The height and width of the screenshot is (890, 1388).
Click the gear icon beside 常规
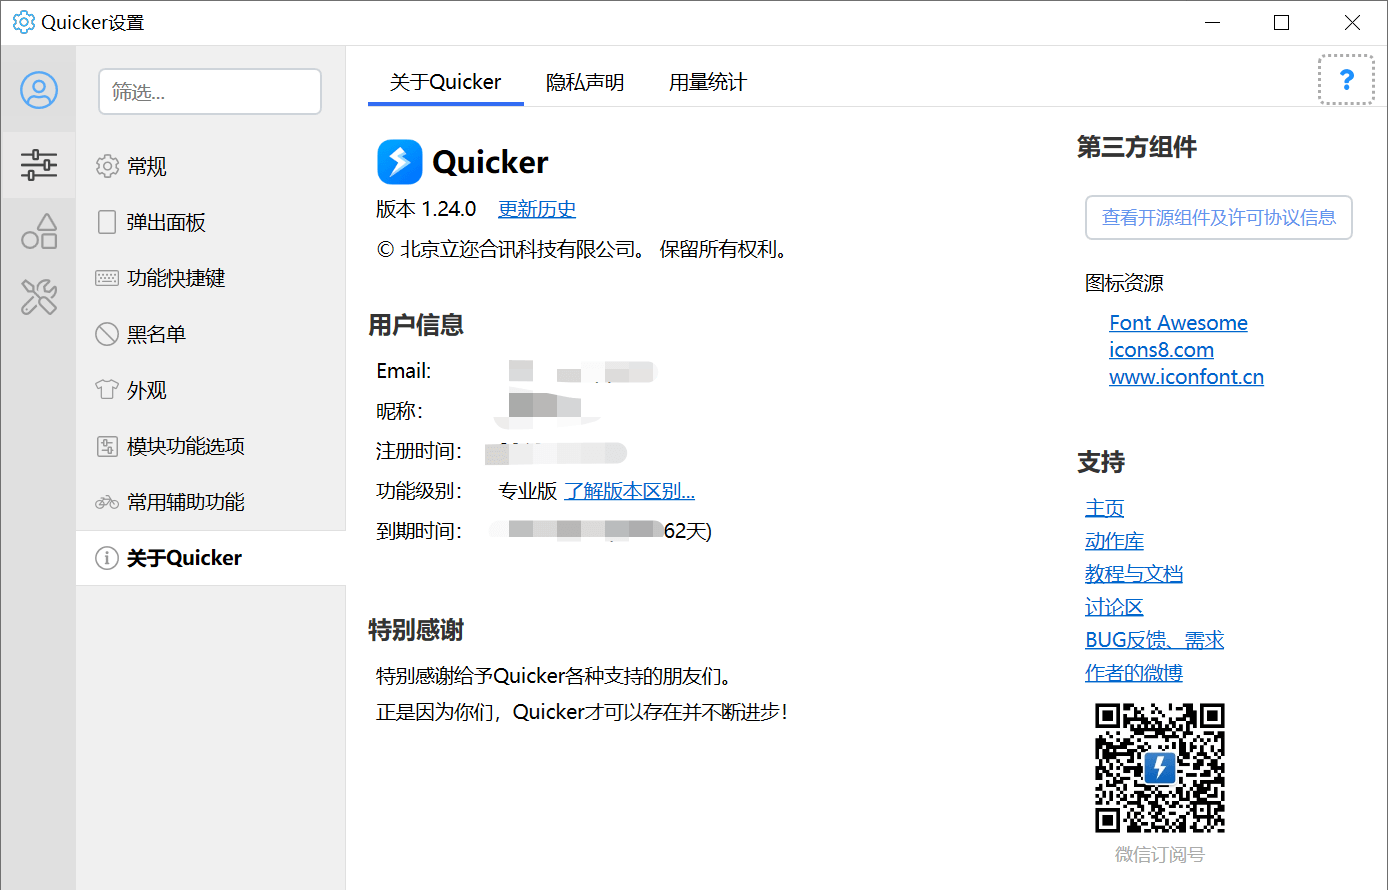(107, 166)
